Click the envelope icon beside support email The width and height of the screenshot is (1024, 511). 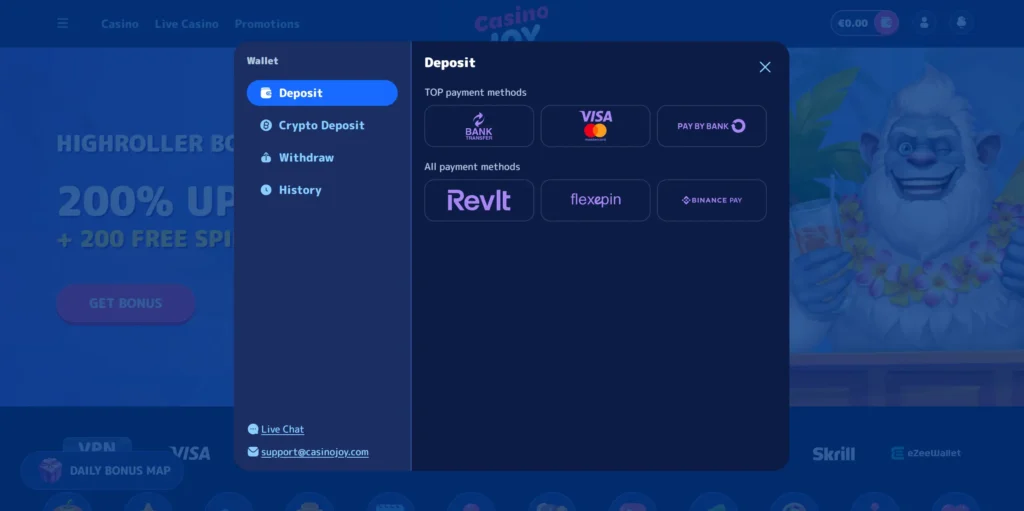click(x=253, y=452)
